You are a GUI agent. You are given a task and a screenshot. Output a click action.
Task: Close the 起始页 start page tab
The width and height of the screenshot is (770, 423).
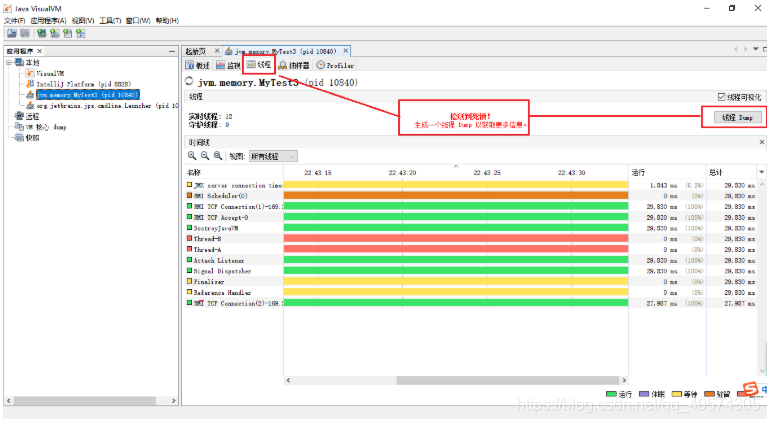click(x=217, y=51)
